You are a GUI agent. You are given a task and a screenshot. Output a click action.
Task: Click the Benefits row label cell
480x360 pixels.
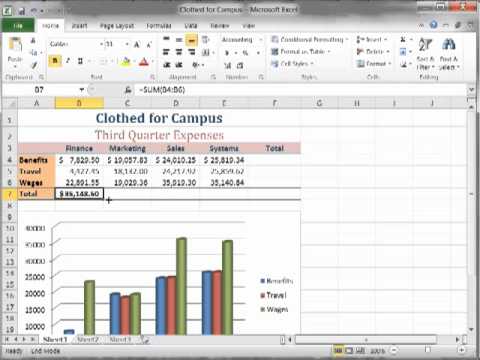coord(36,160)
